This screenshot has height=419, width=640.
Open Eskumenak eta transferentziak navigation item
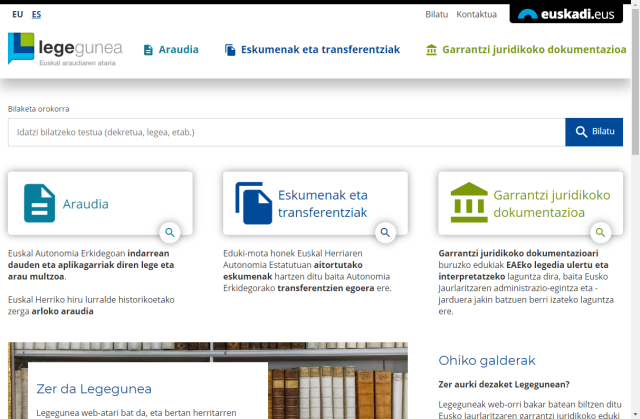pos(311,49)
